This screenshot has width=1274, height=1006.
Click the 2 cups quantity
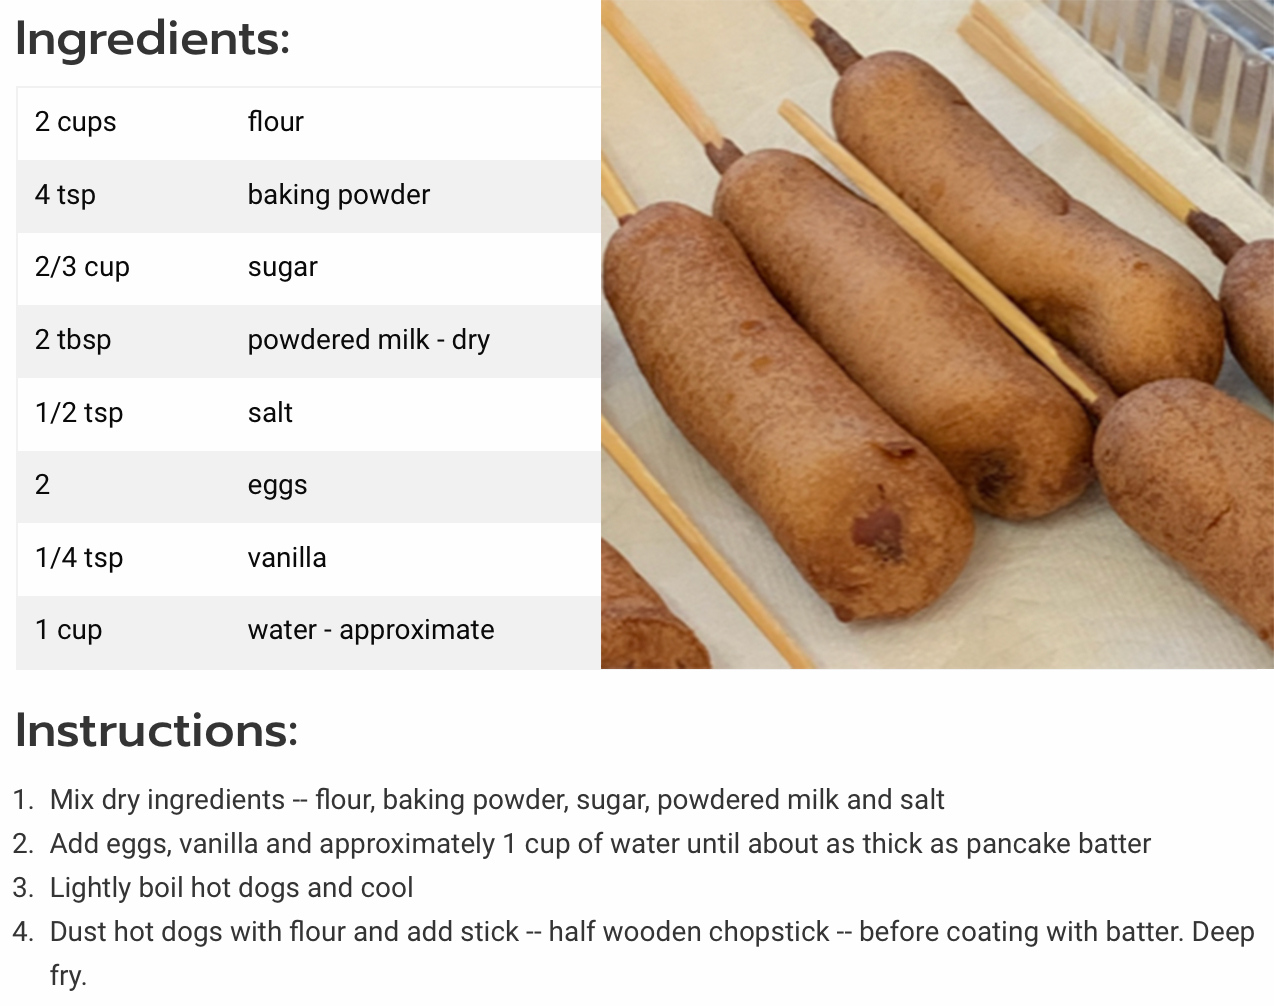click(76, 123)
